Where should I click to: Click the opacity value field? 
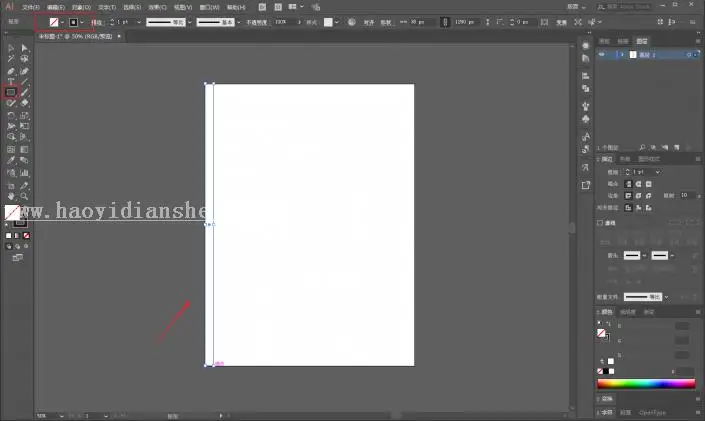[x=285, y=22]
